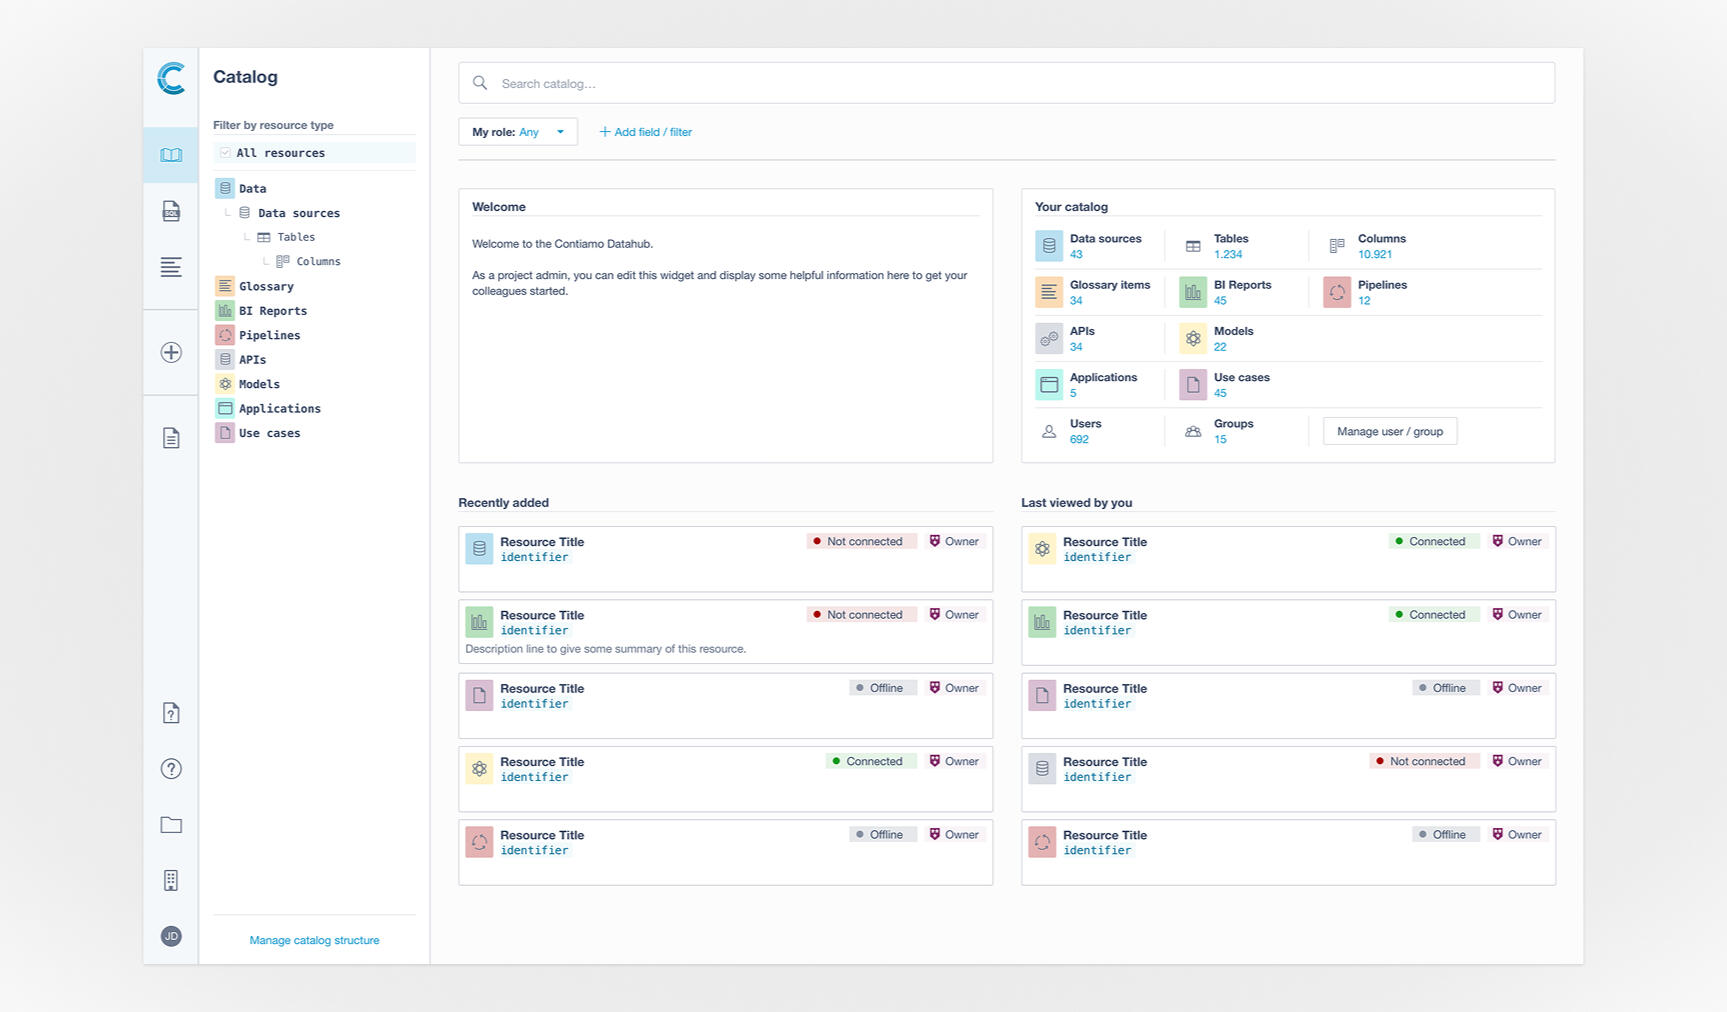Open the My role dropdown
Image resolution: width=1727 pixels, height=1012 pixels.
click(x=517, y=132)
